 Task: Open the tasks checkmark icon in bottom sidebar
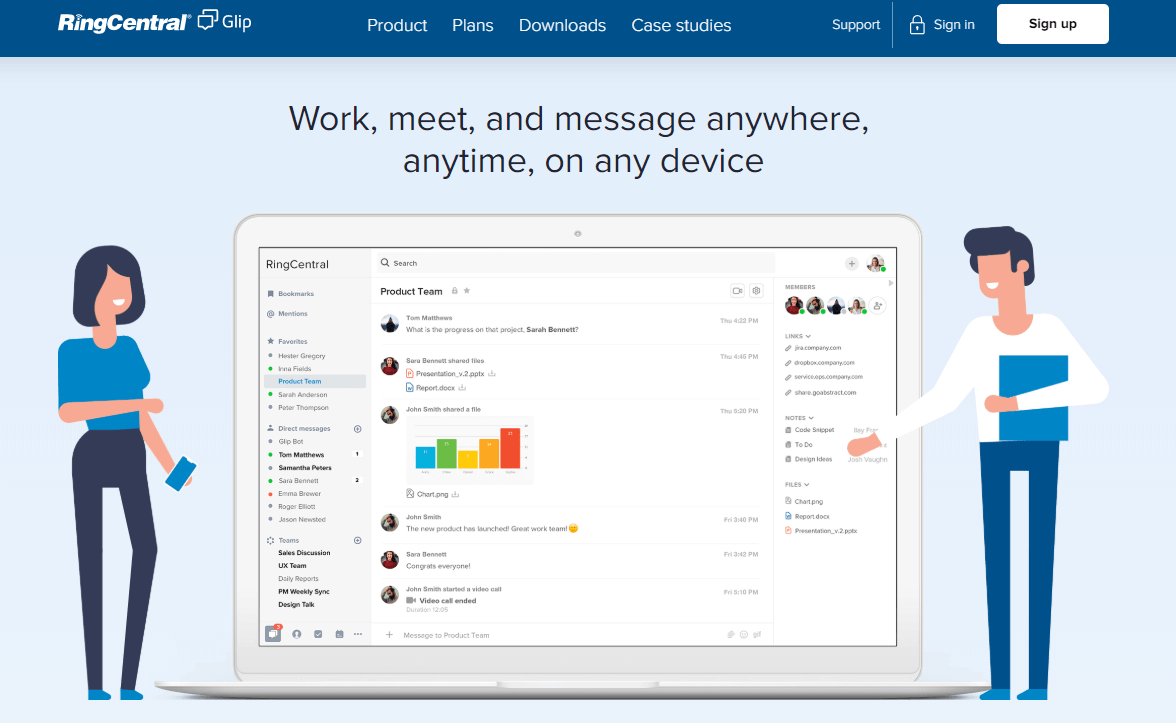click(318, 634)
